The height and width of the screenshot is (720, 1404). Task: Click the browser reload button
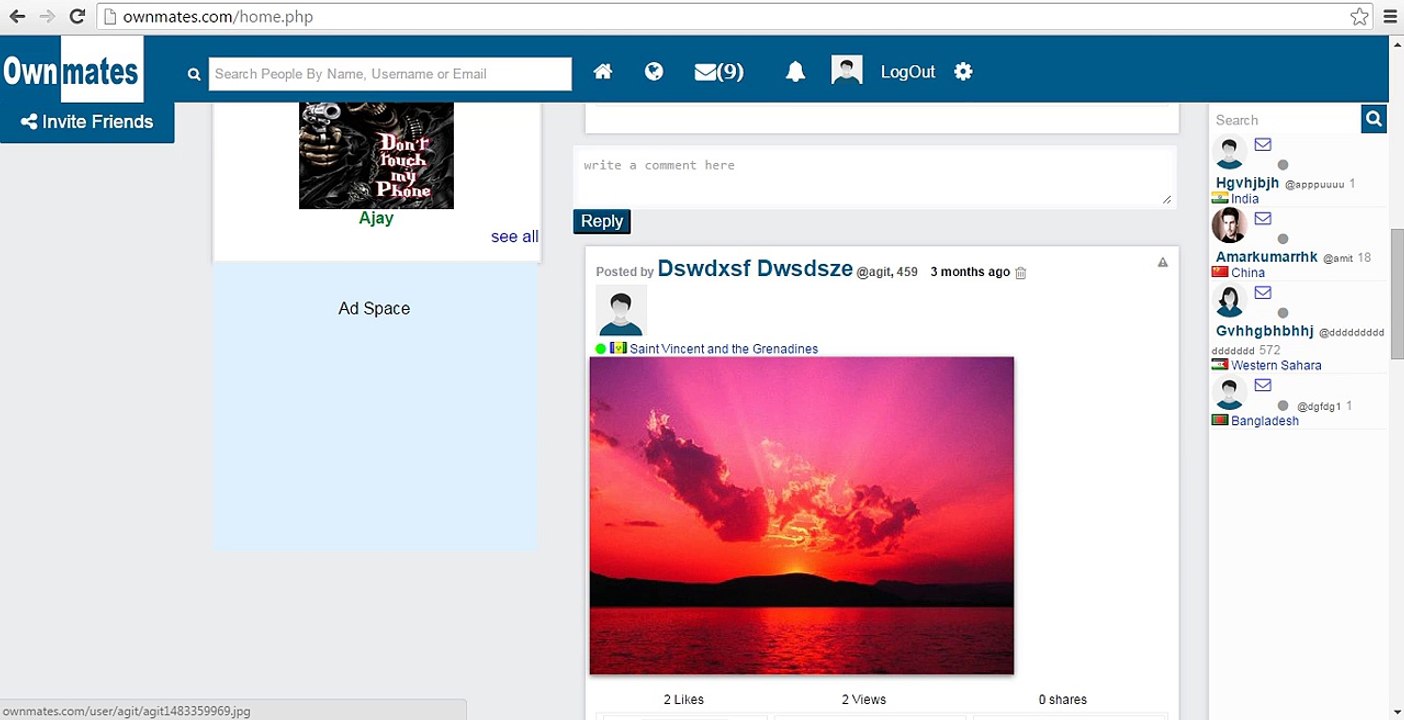pos(77,16)
